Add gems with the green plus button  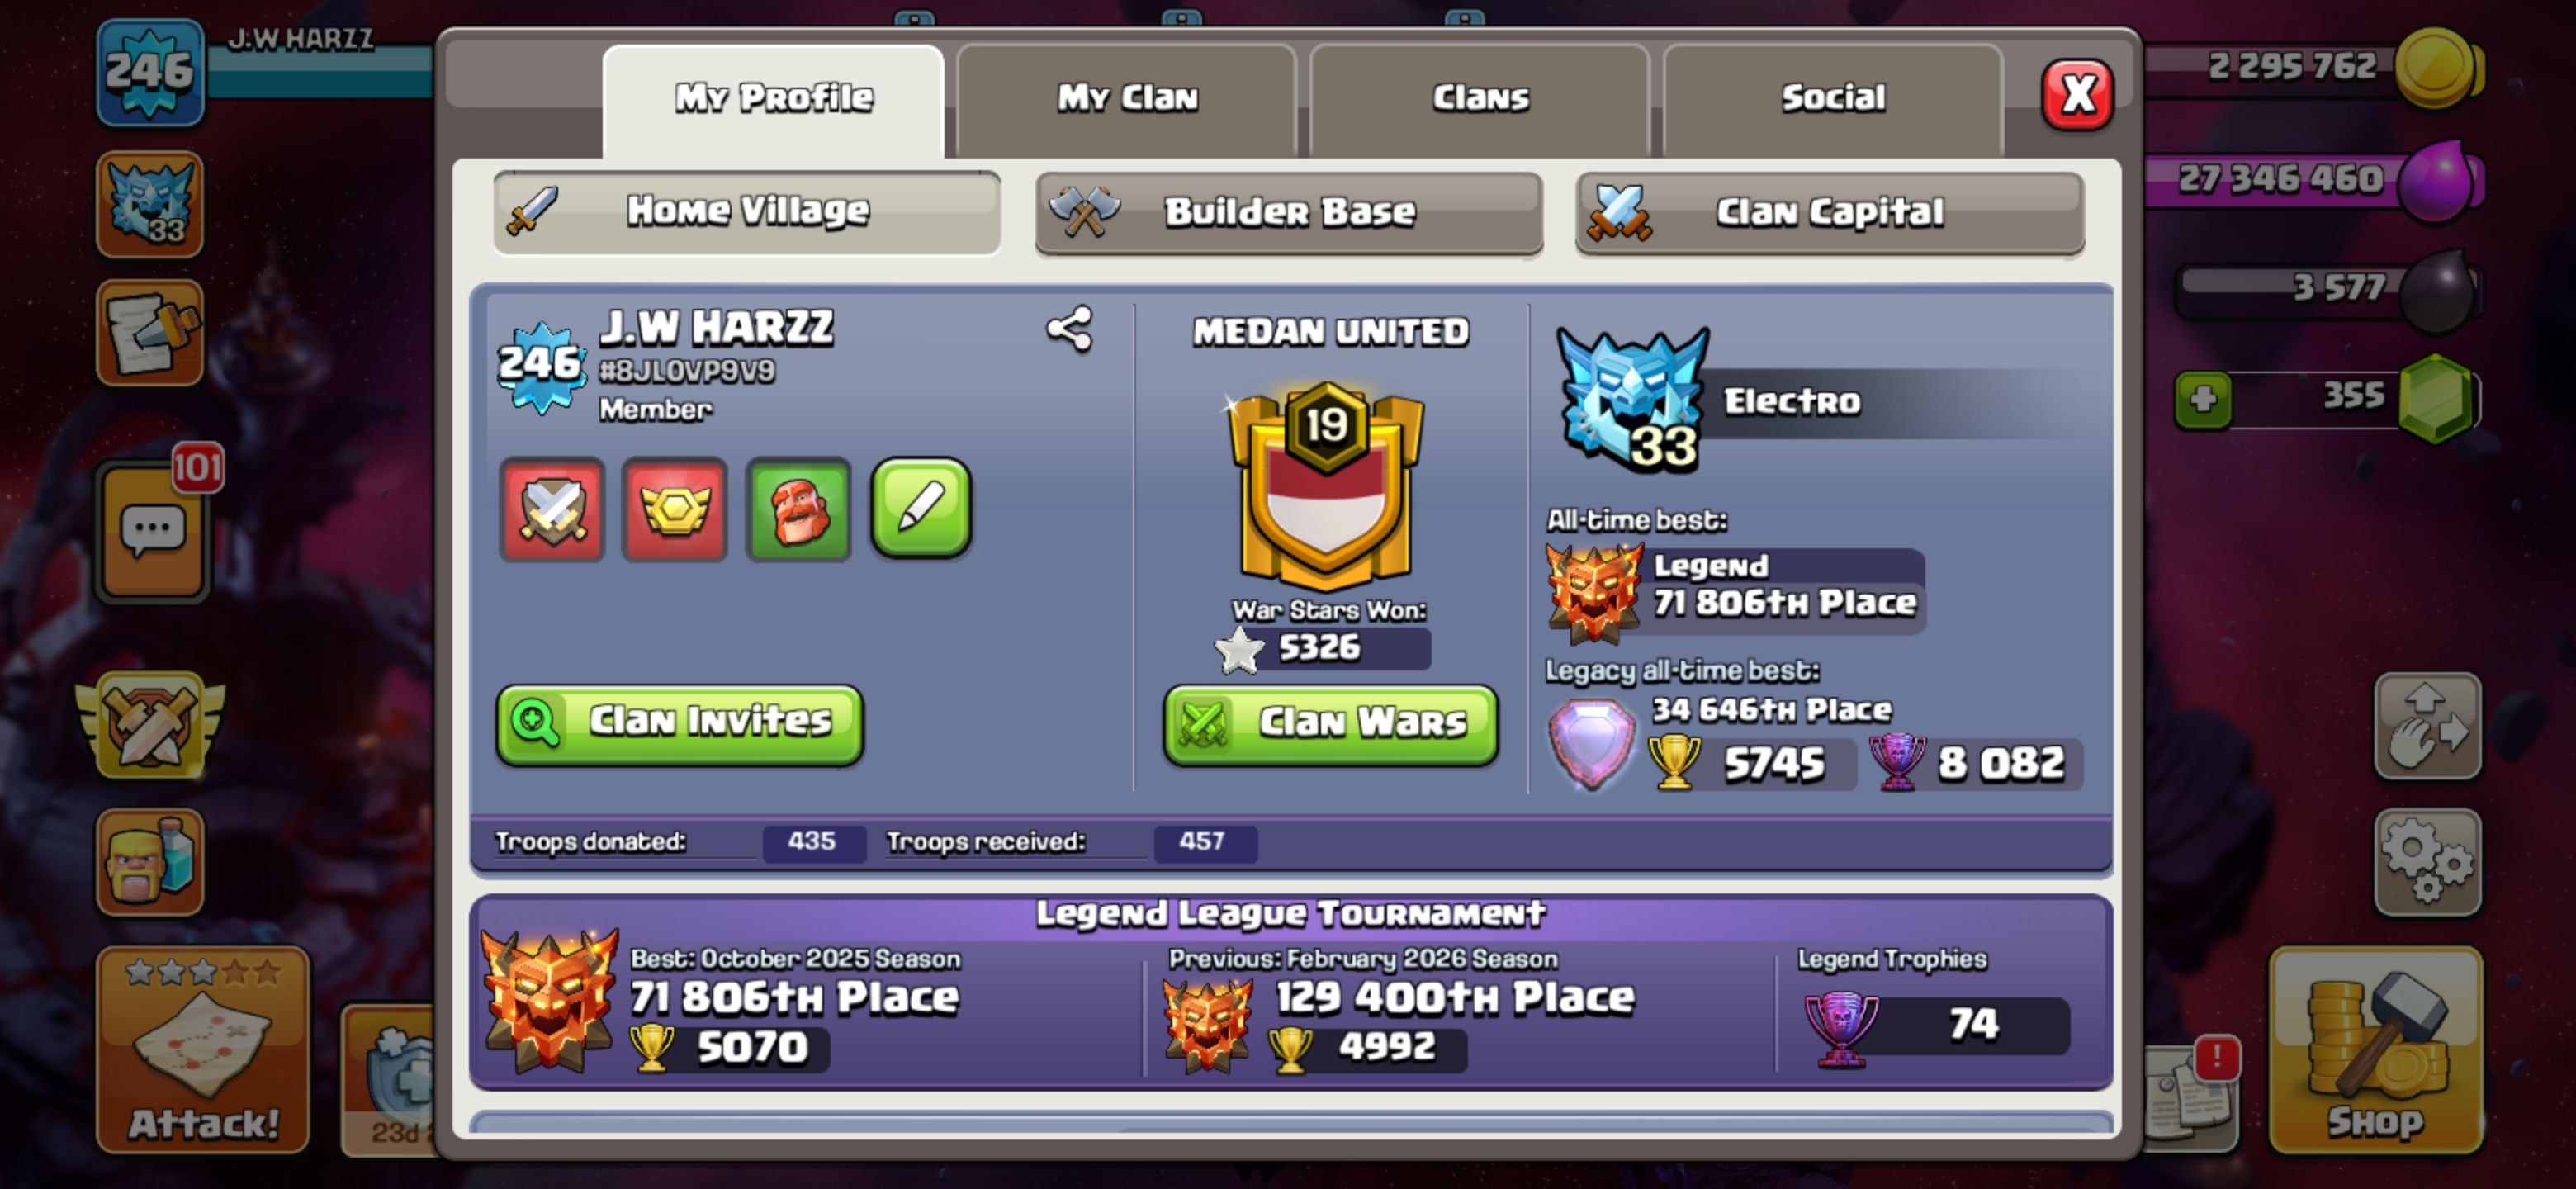click(x=2203, y=400)
